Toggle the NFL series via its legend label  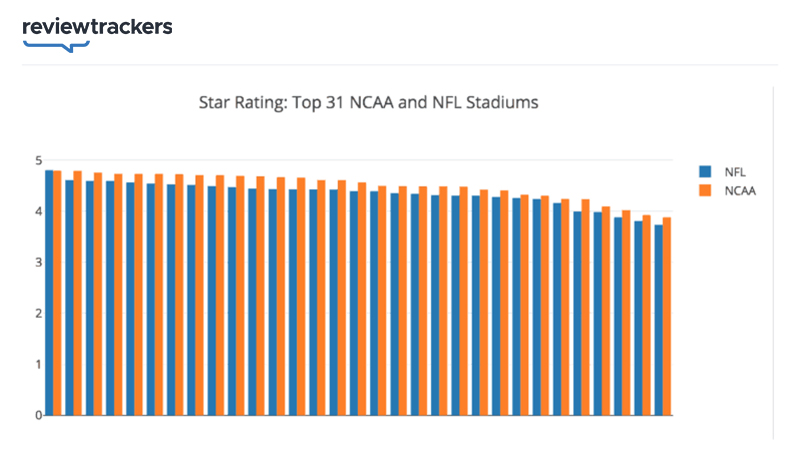click(x=734, y=171)
